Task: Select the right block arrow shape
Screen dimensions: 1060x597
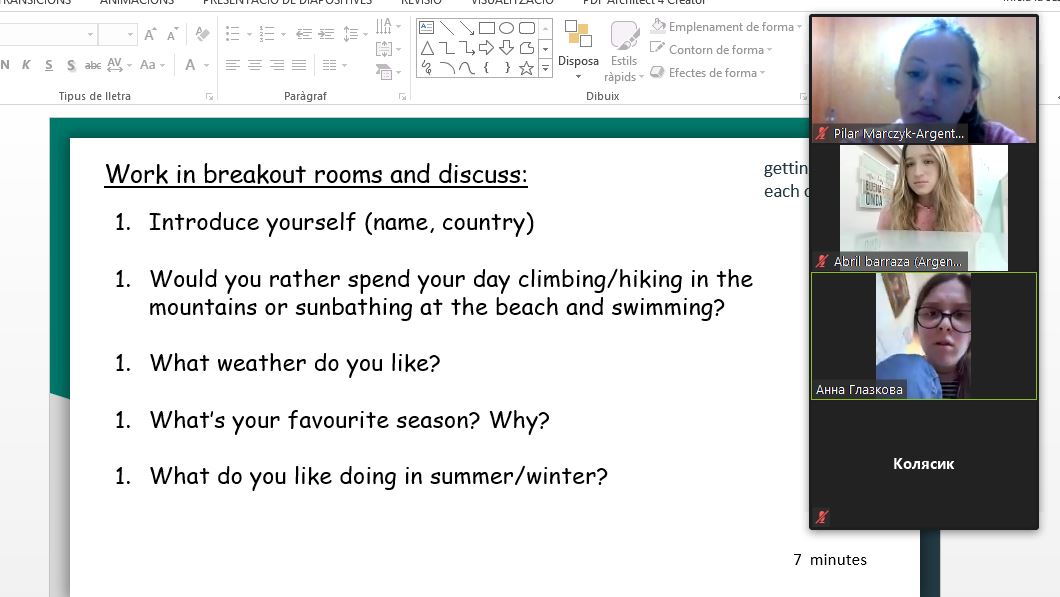Action: 487,48
